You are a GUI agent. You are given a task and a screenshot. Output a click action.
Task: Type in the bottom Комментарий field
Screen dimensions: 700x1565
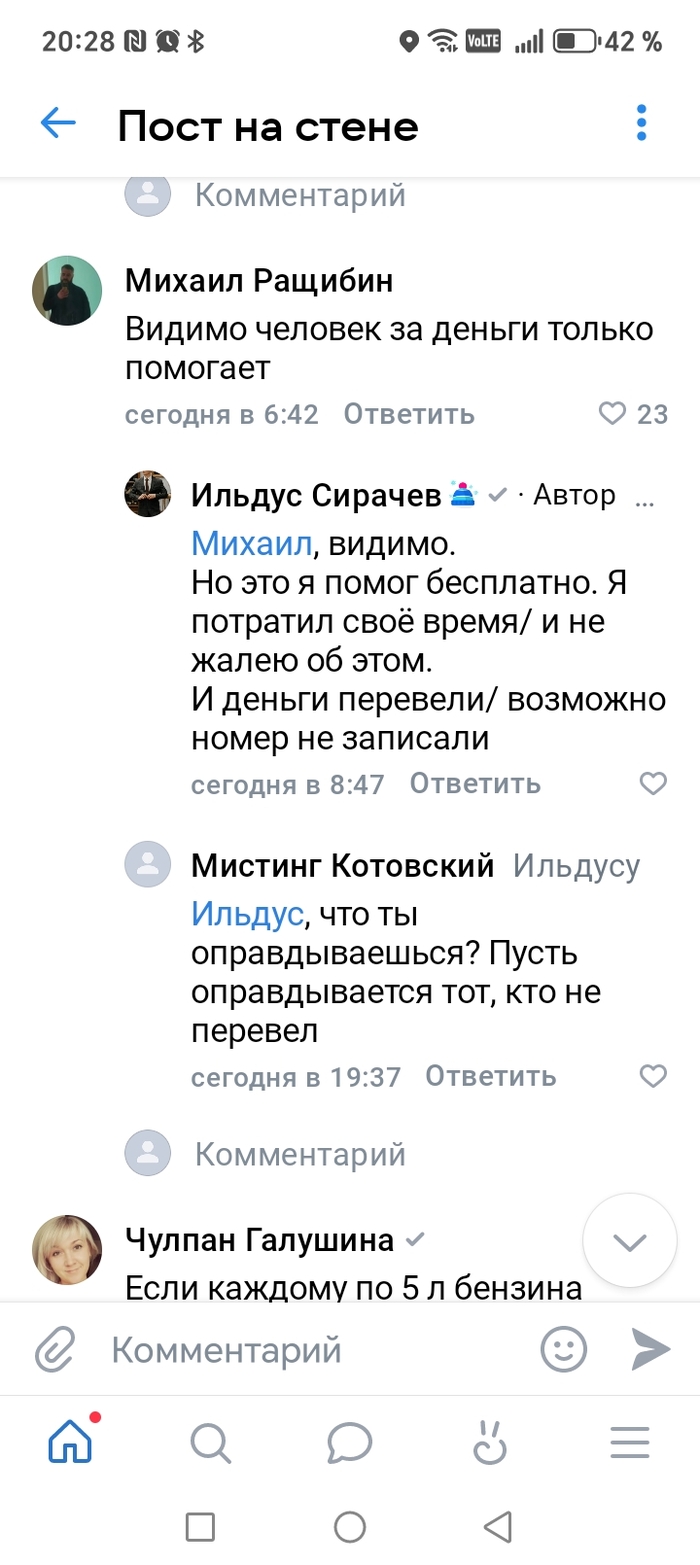click(300, 1350)
